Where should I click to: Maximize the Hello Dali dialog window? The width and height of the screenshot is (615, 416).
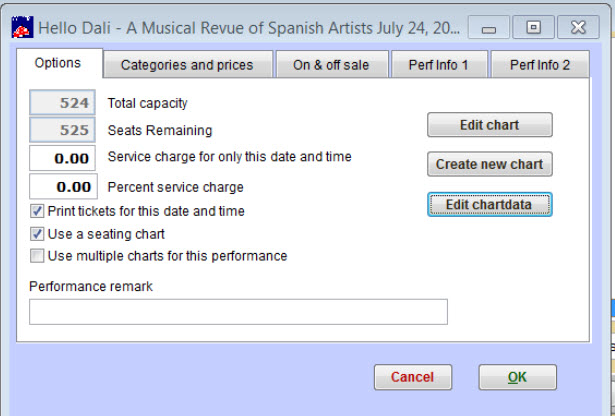pos(533,27)
